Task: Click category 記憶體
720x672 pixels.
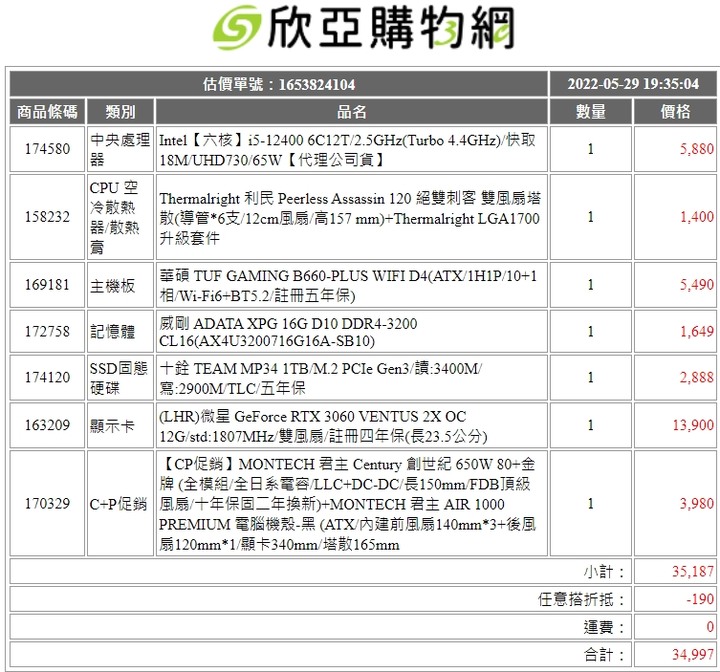Action: (112, 332)
